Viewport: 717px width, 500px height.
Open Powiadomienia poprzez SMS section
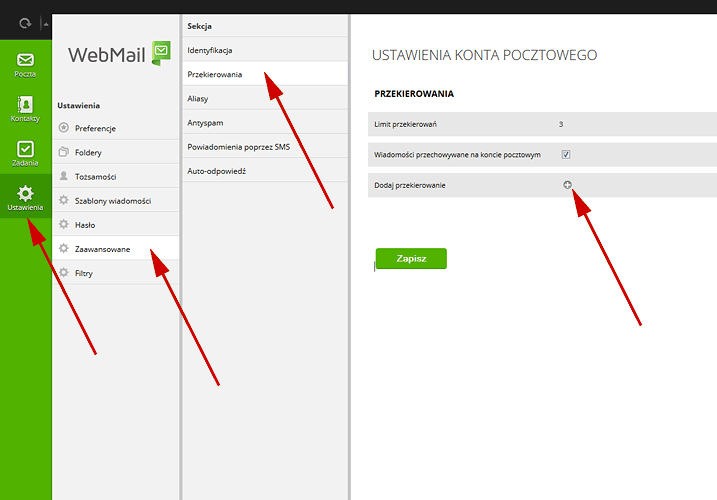(265, 147)
